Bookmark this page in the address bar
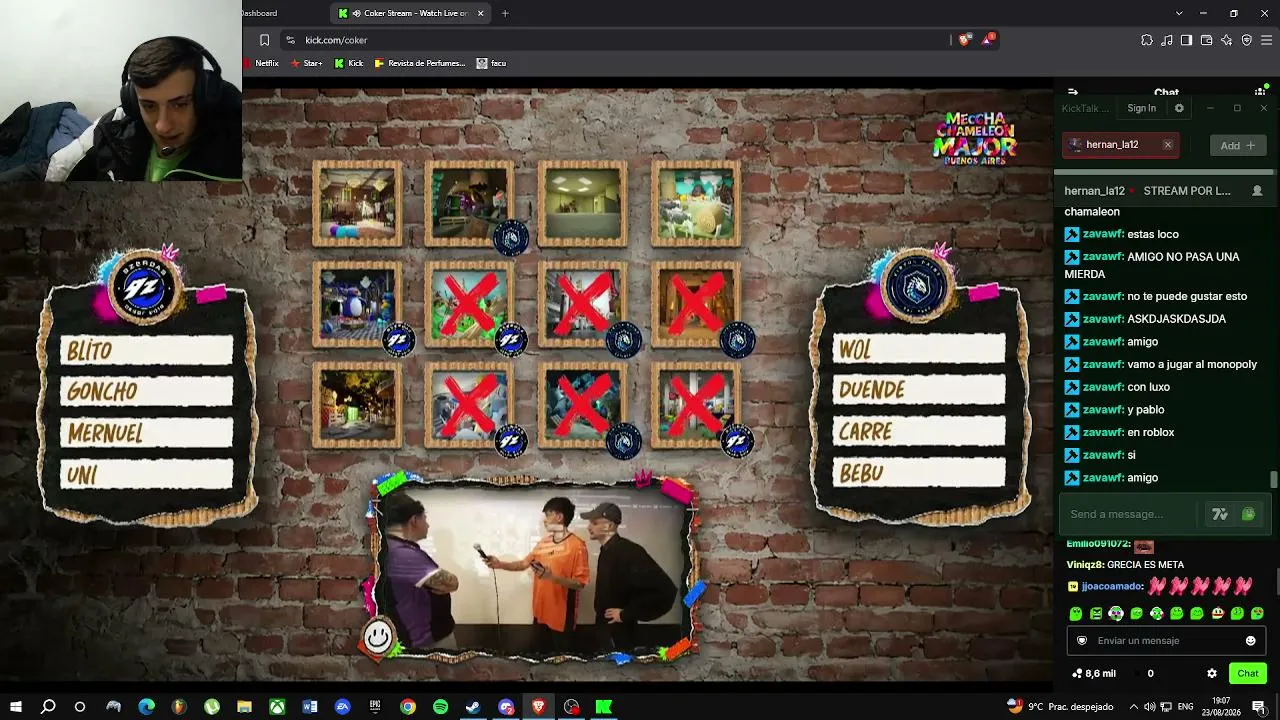The height and width of the screenshot is (720, 1280). (264, 40)
